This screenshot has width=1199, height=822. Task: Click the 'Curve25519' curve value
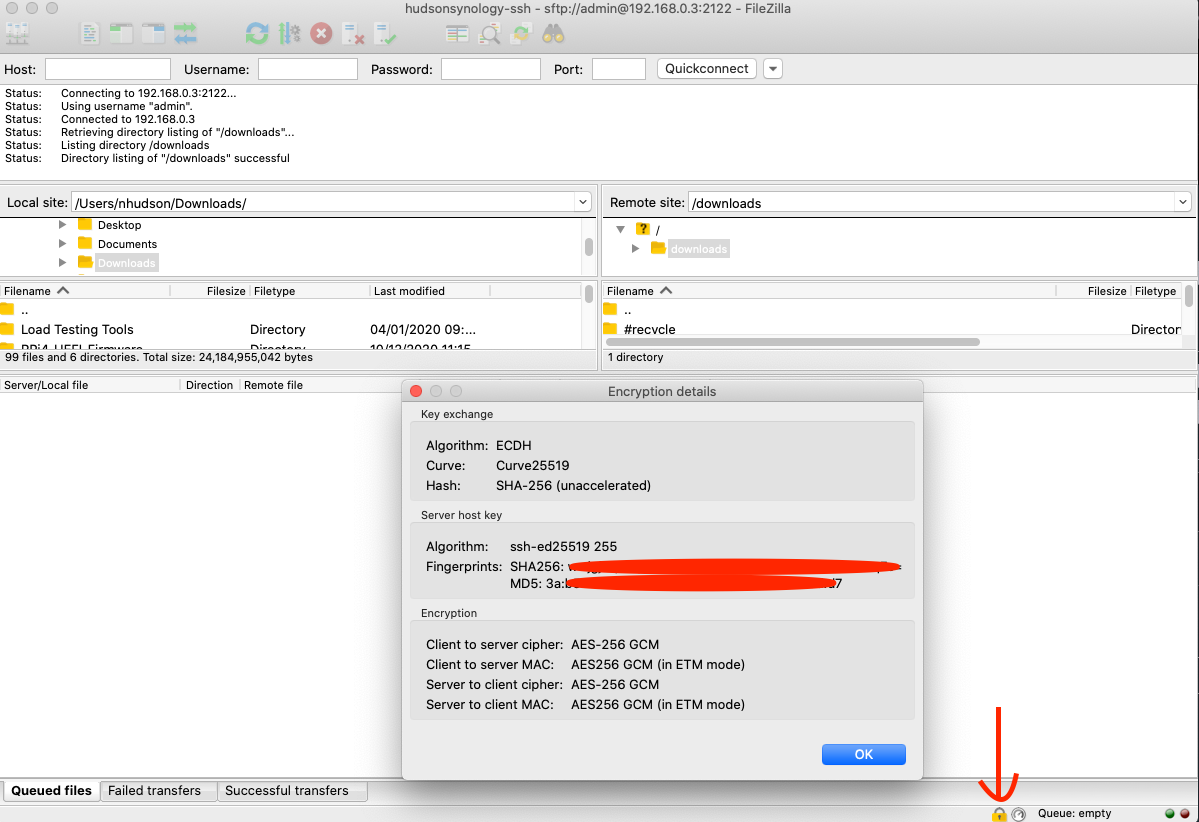pos(533,466)
